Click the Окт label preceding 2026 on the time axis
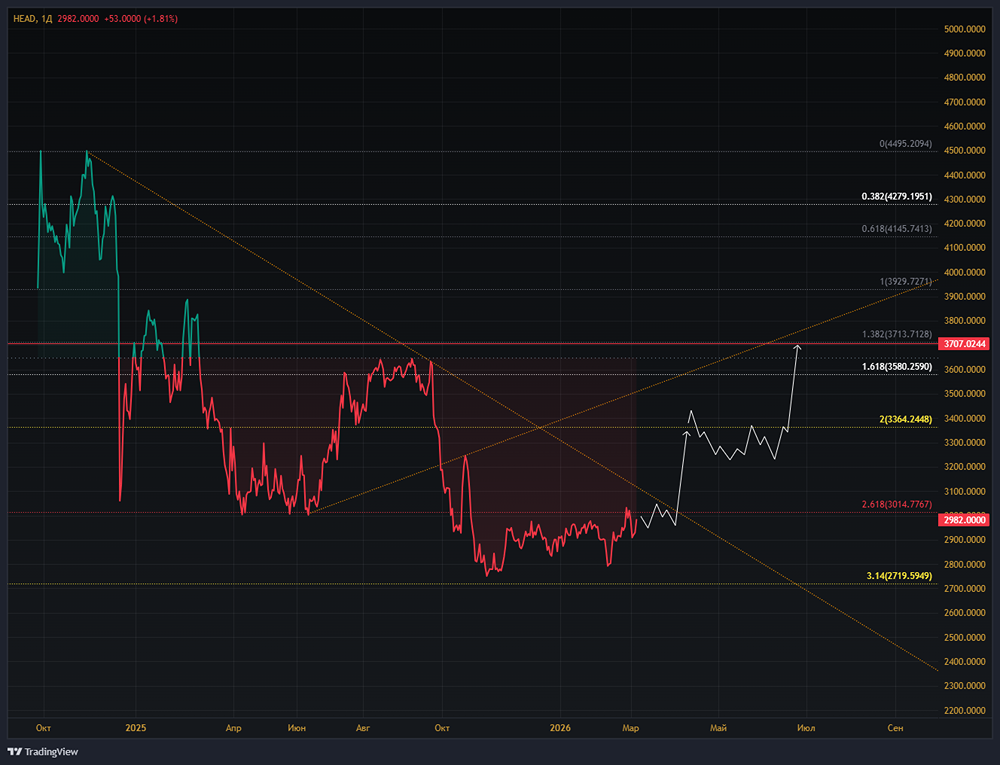 (442, 728)
